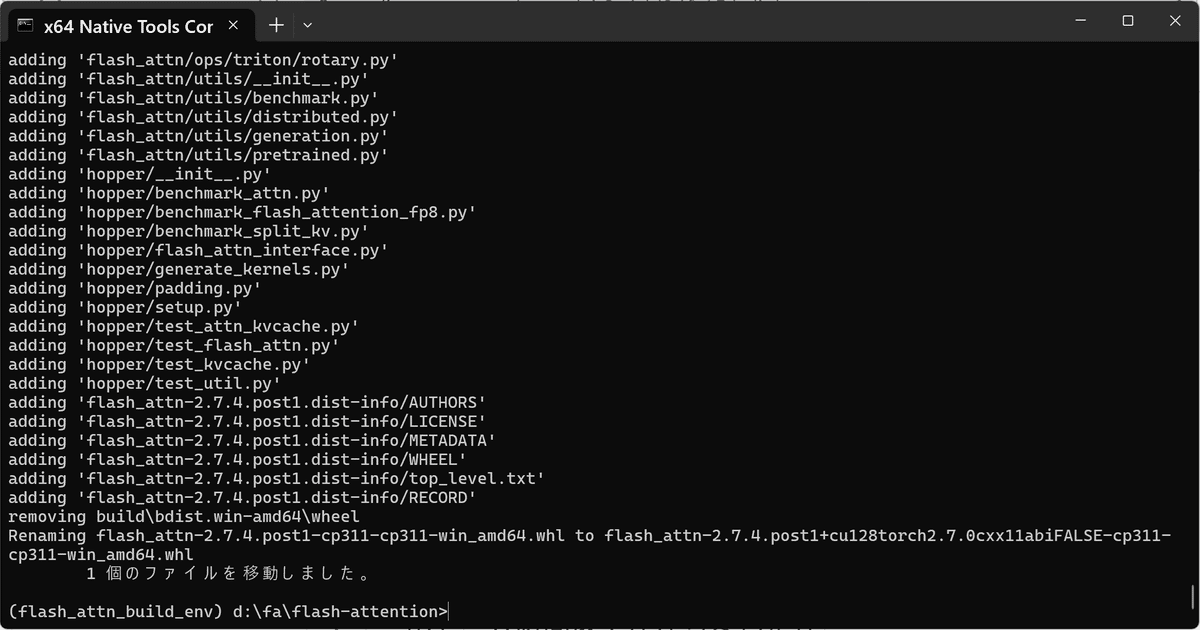
Task: Click the 'benchmark_flash_attention_fp8.py' output line
Action: 242,212
